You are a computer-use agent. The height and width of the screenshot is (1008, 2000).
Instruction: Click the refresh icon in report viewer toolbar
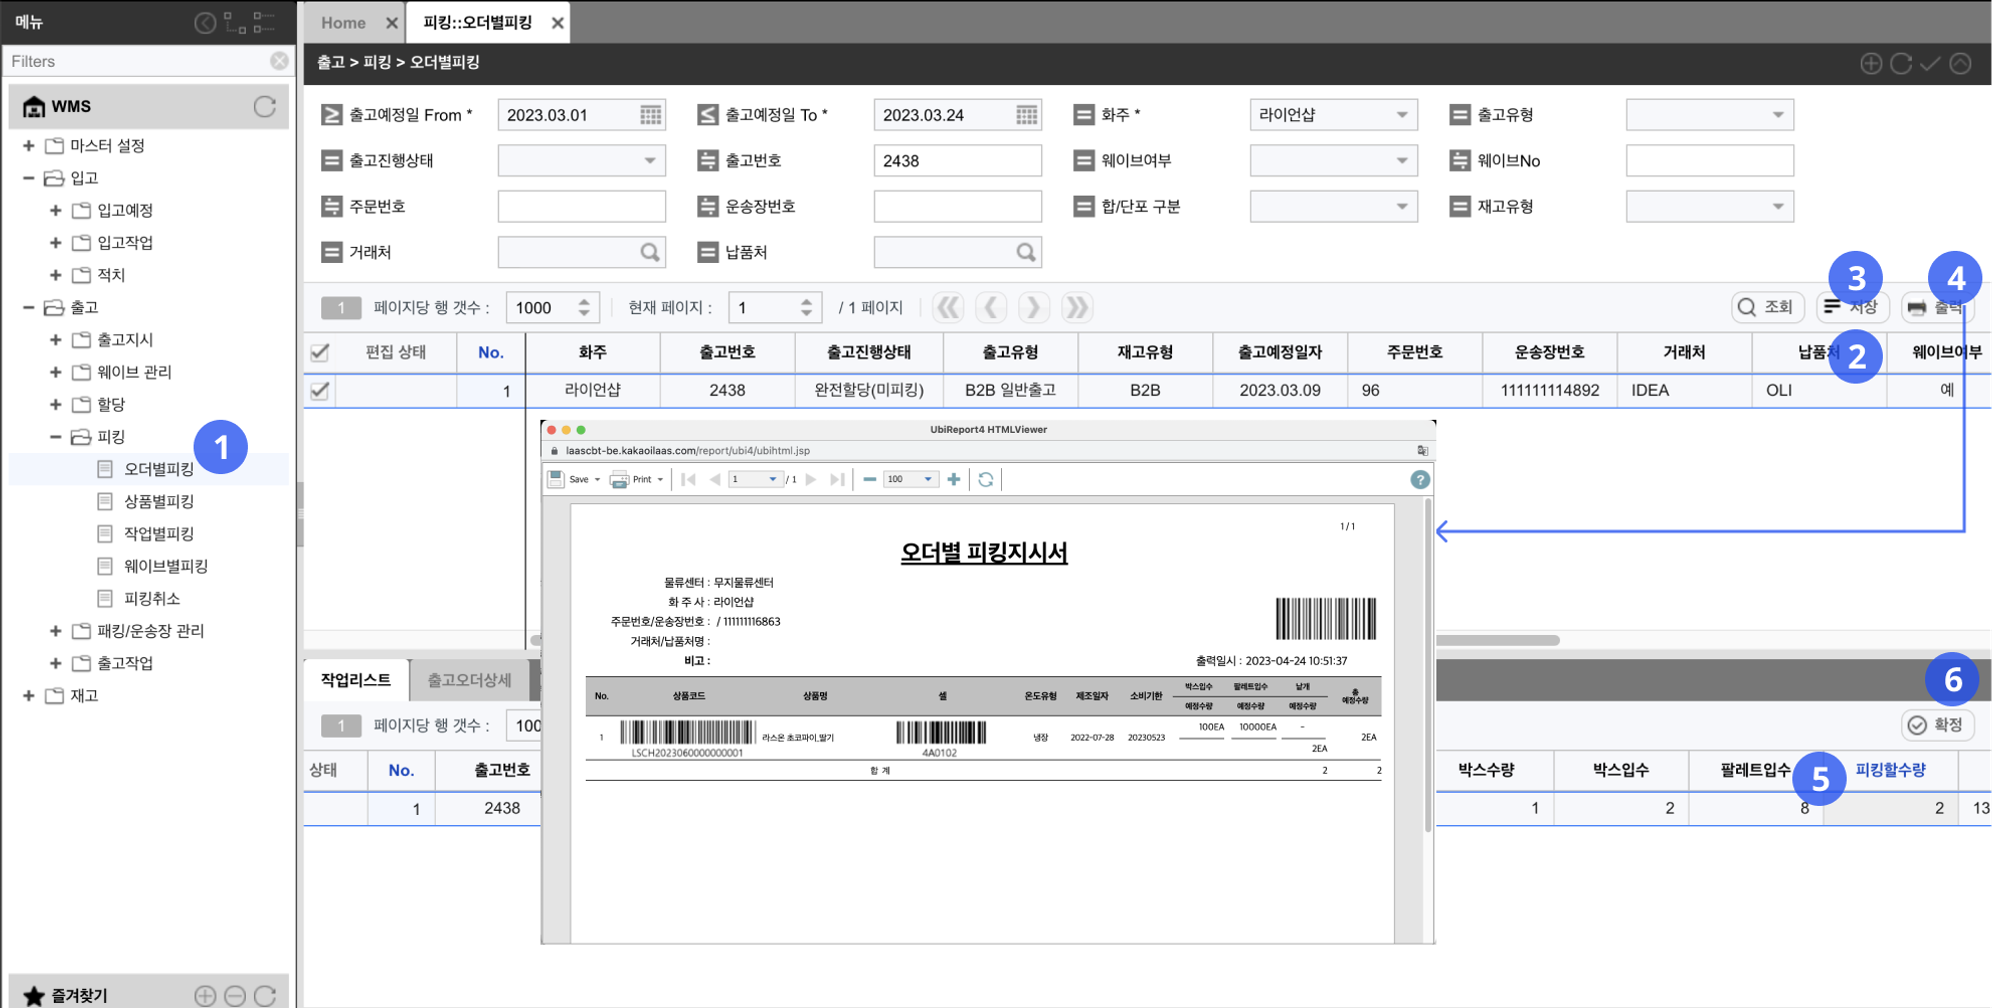point(985,480)
